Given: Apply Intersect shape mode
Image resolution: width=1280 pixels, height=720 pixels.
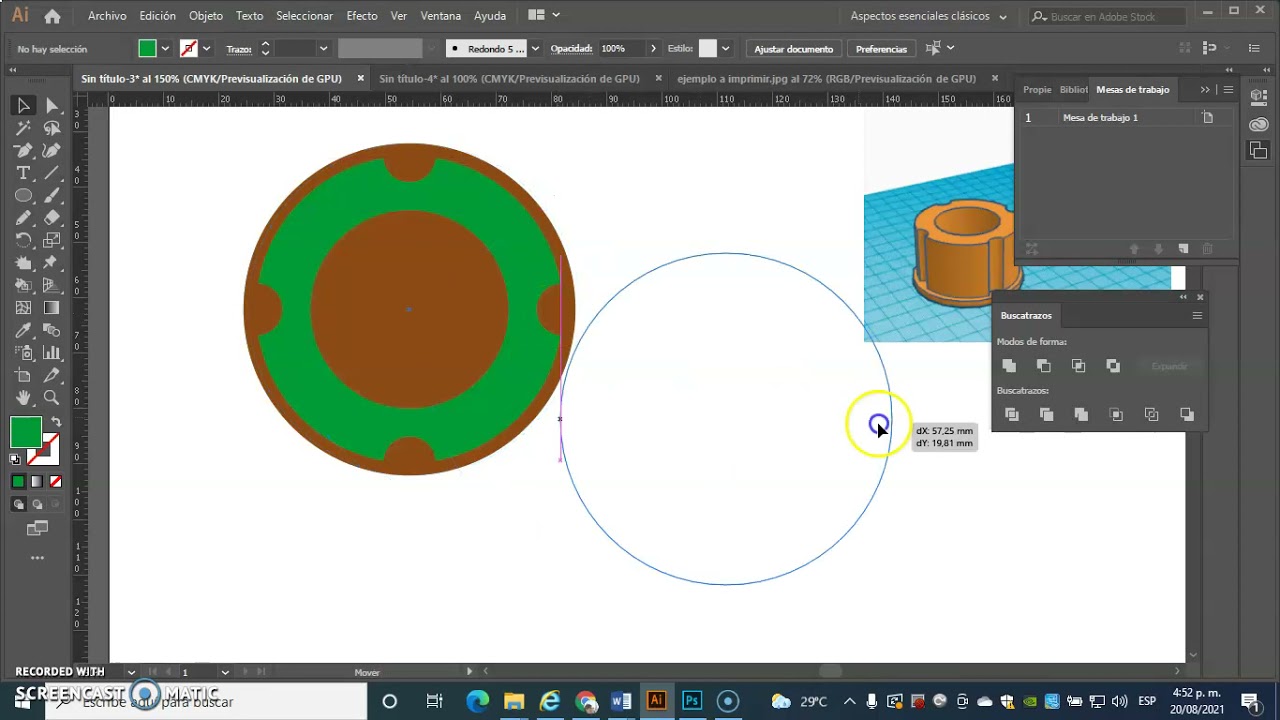Looking at the screenshot, I should pos(1078,366).
